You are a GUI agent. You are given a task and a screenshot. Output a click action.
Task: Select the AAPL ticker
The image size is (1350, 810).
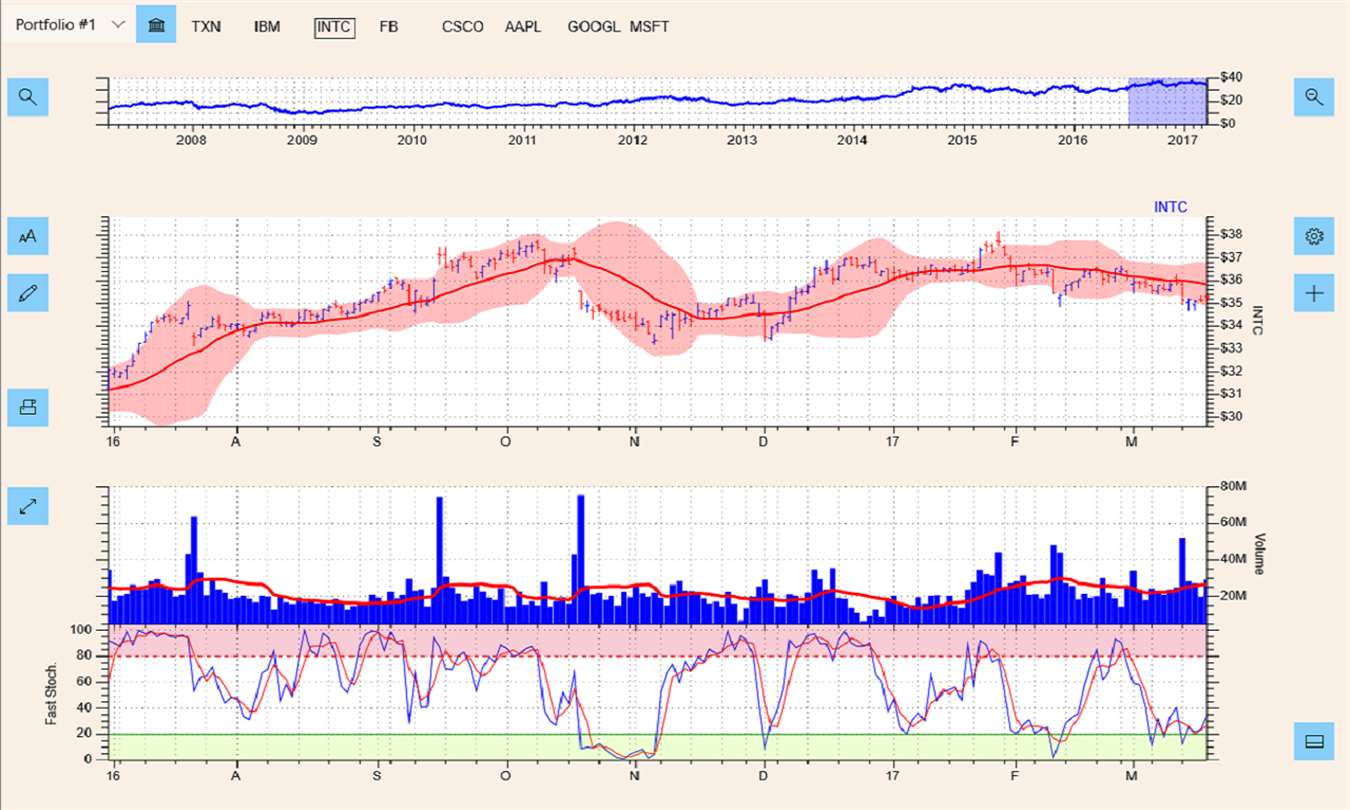pos(523,27)
